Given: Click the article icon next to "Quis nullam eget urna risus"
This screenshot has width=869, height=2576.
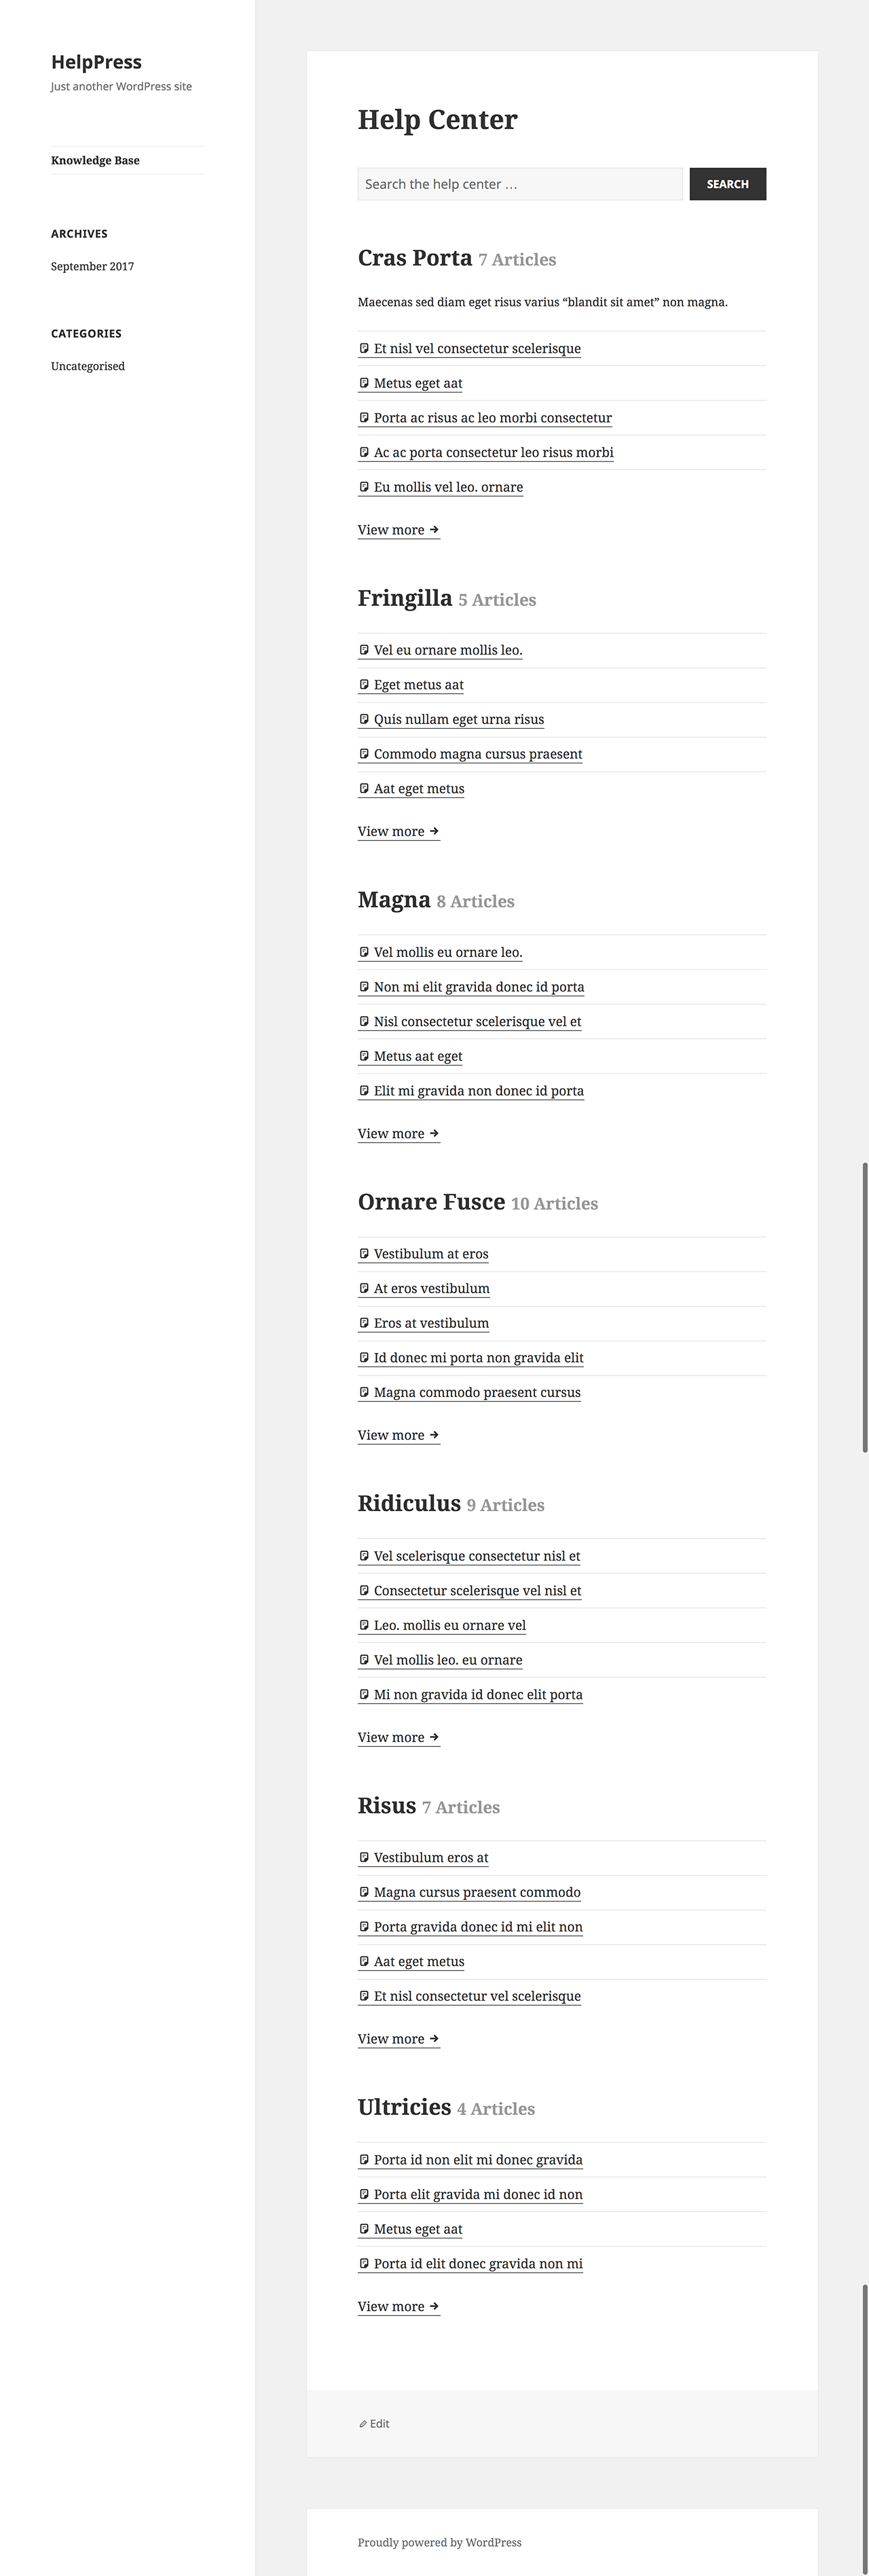Looking at the screenshot, I should click(364, 719).
